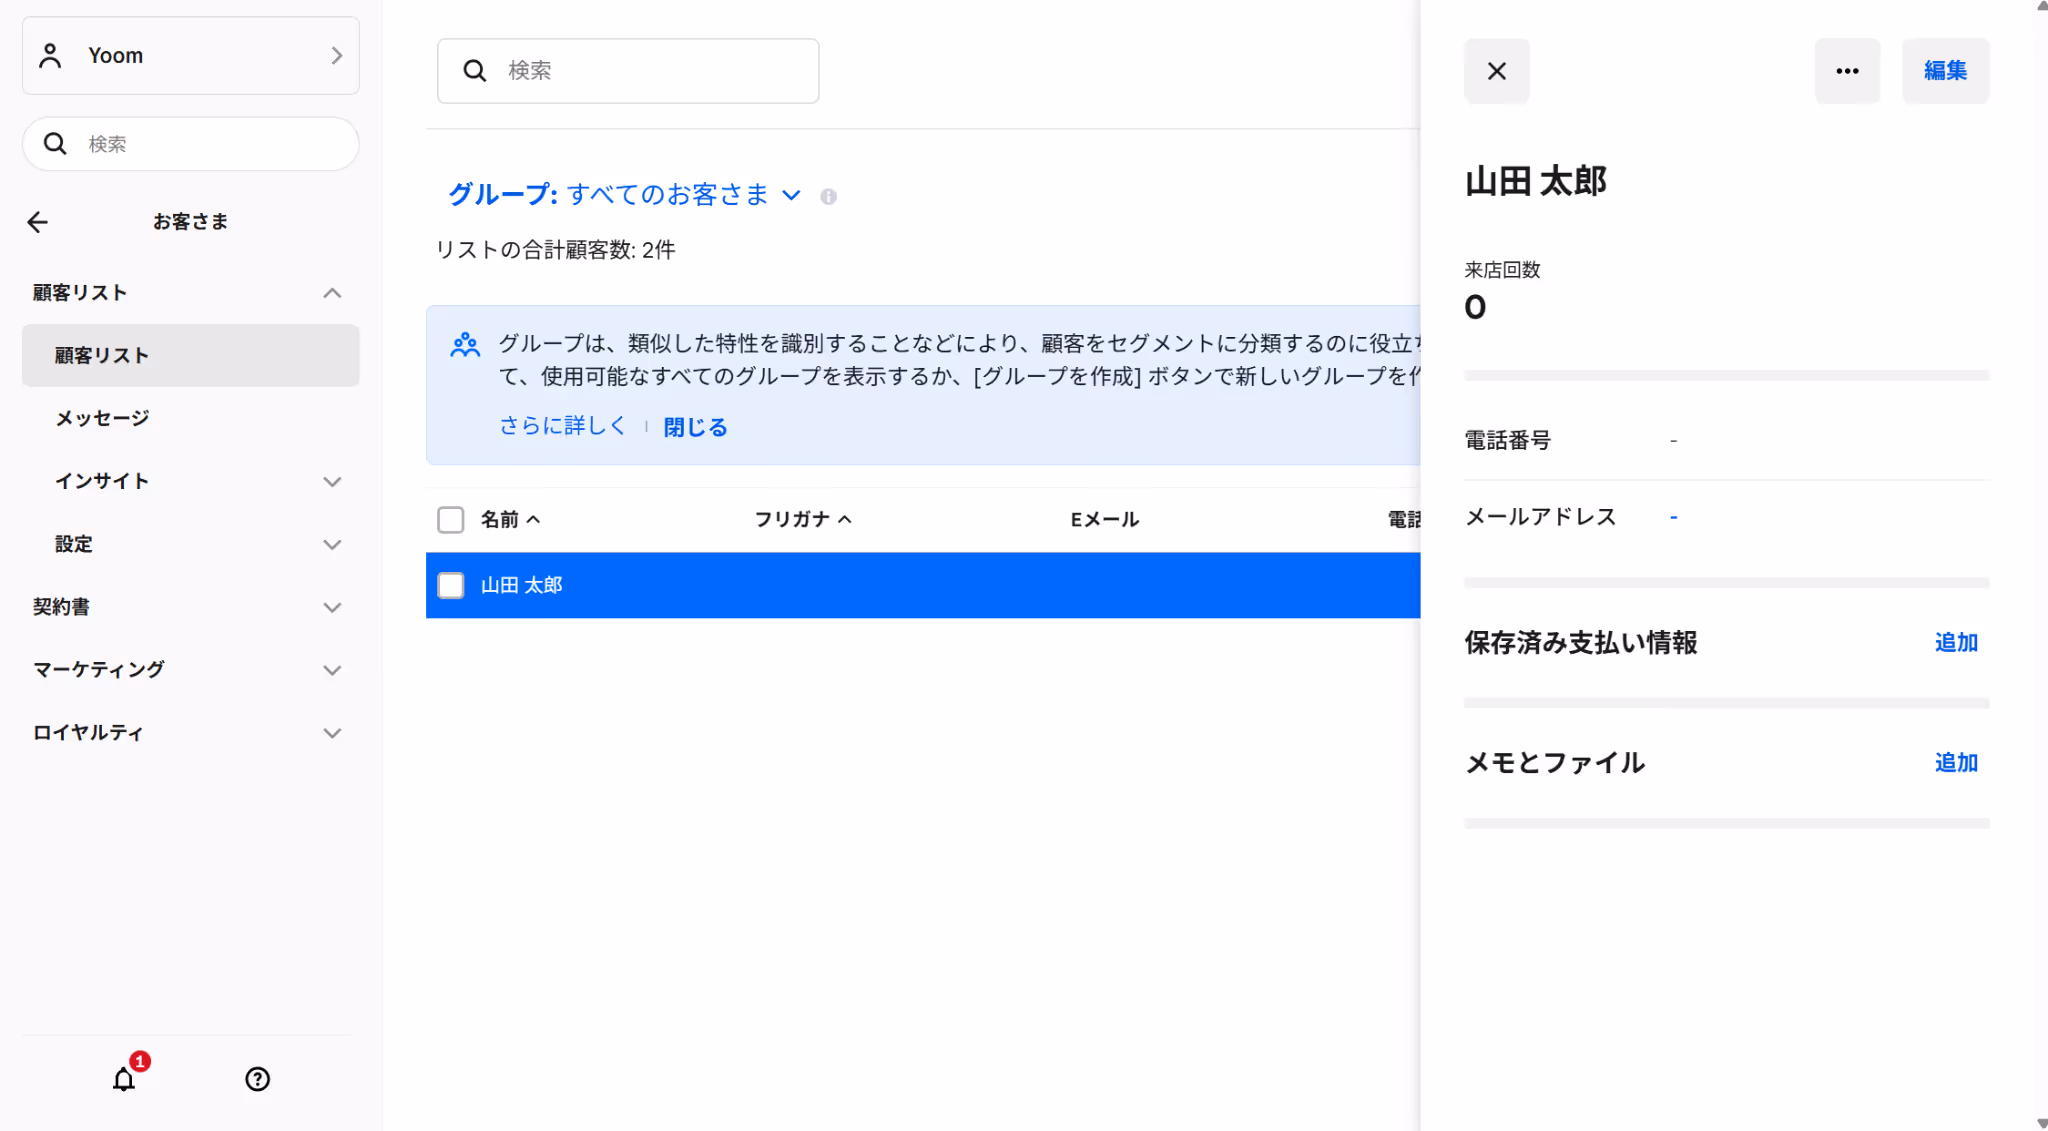The height and width of the screenshot is (1131, 2048).
Task: Expand the マーケティング sidebar section
Action: 332,670
